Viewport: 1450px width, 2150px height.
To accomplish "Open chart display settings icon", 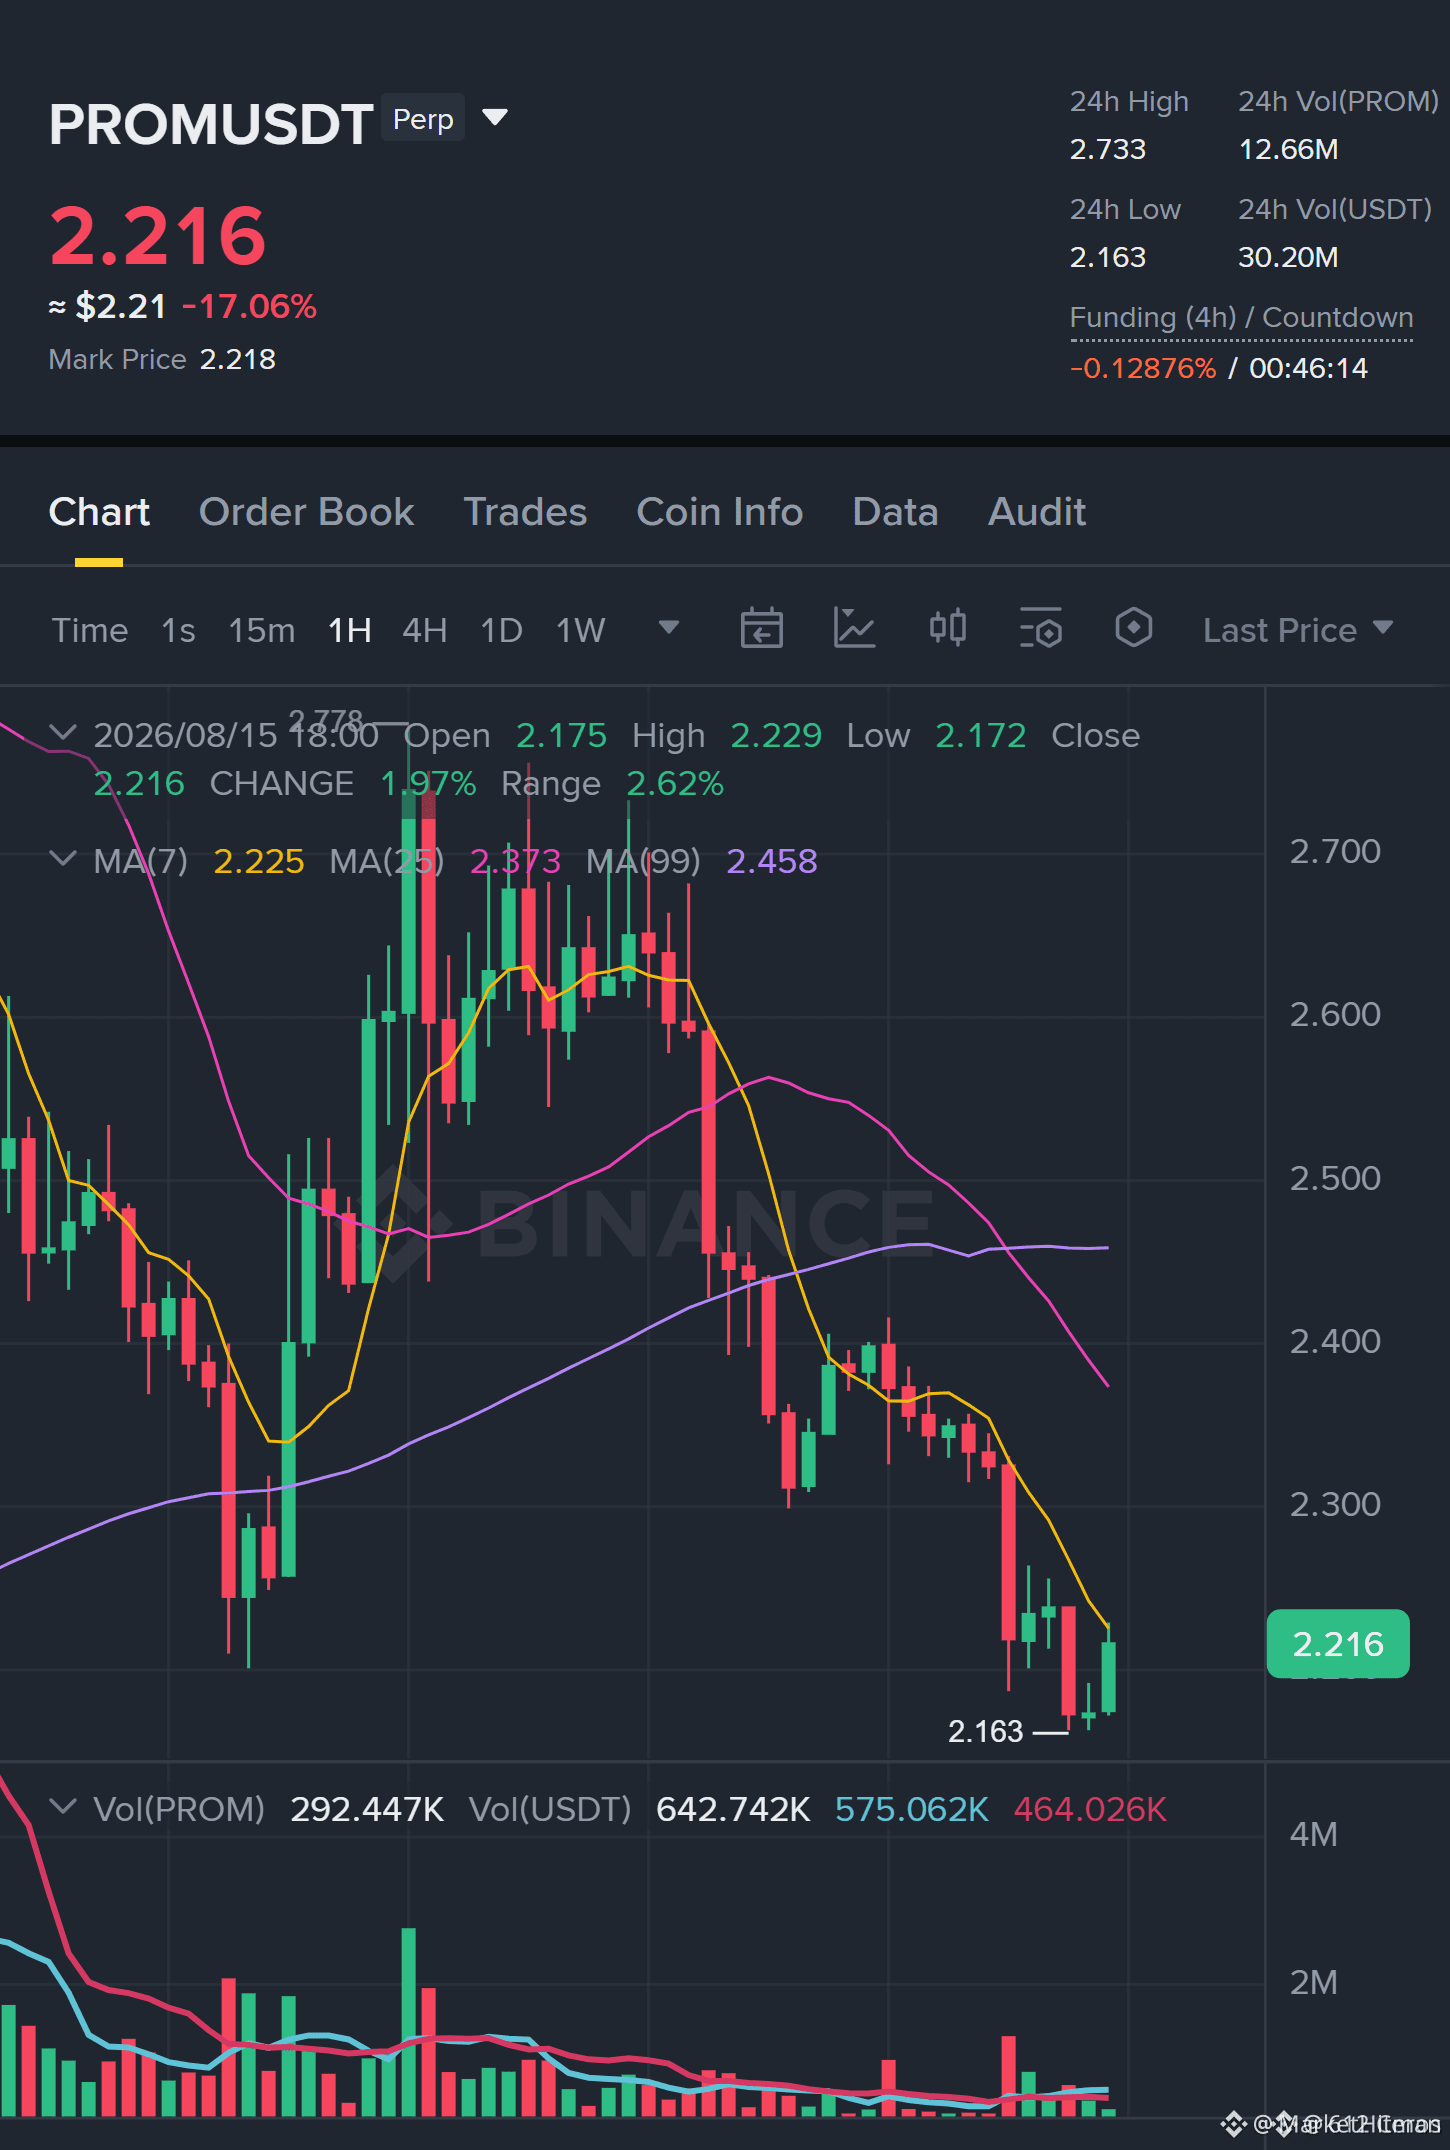I will click(1040, 629).
